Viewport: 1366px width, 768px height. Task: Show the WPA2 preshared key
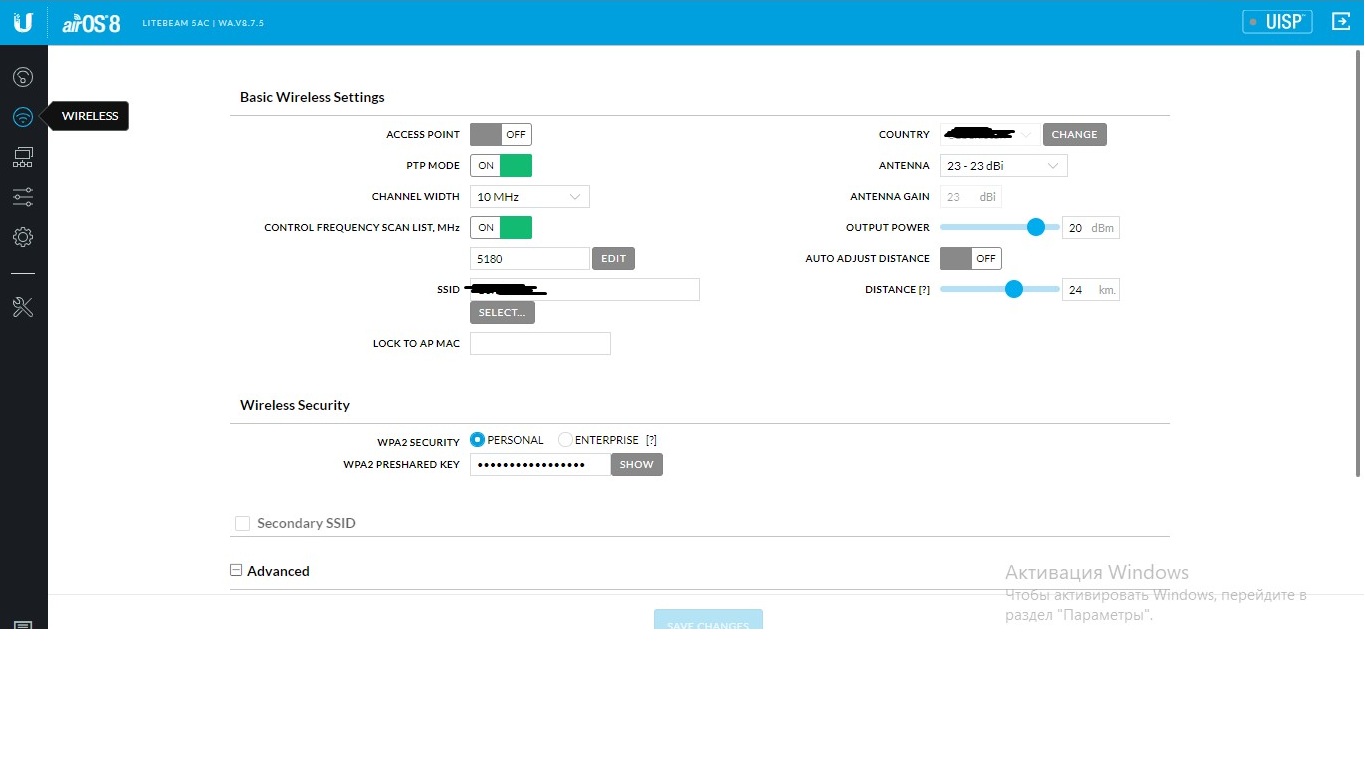[637, 464]
